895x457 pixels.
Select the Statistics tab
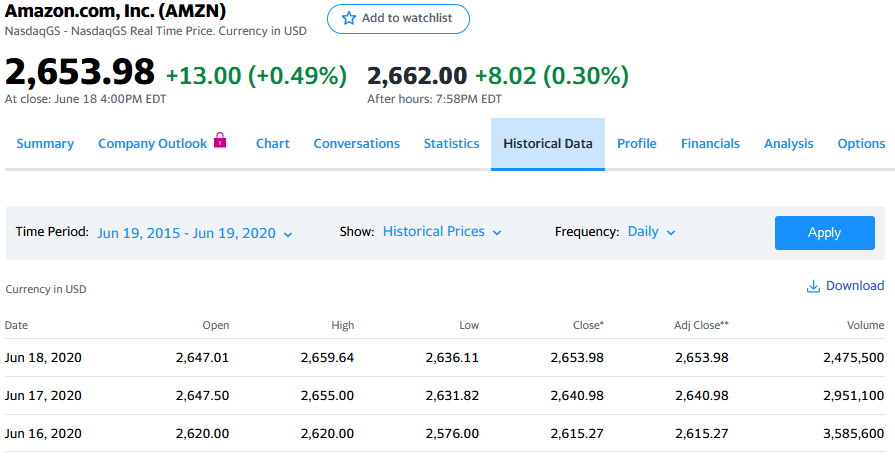click(x=451, y=144)
